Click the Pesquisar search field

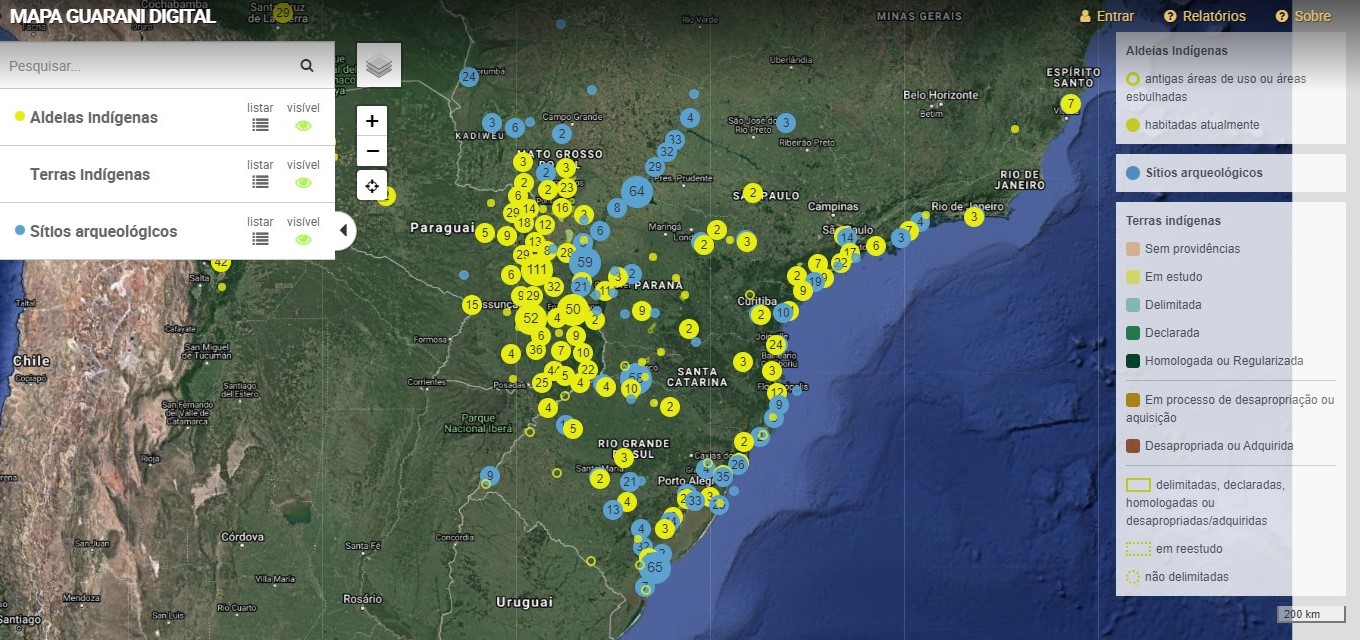click(x=150, y=66)
